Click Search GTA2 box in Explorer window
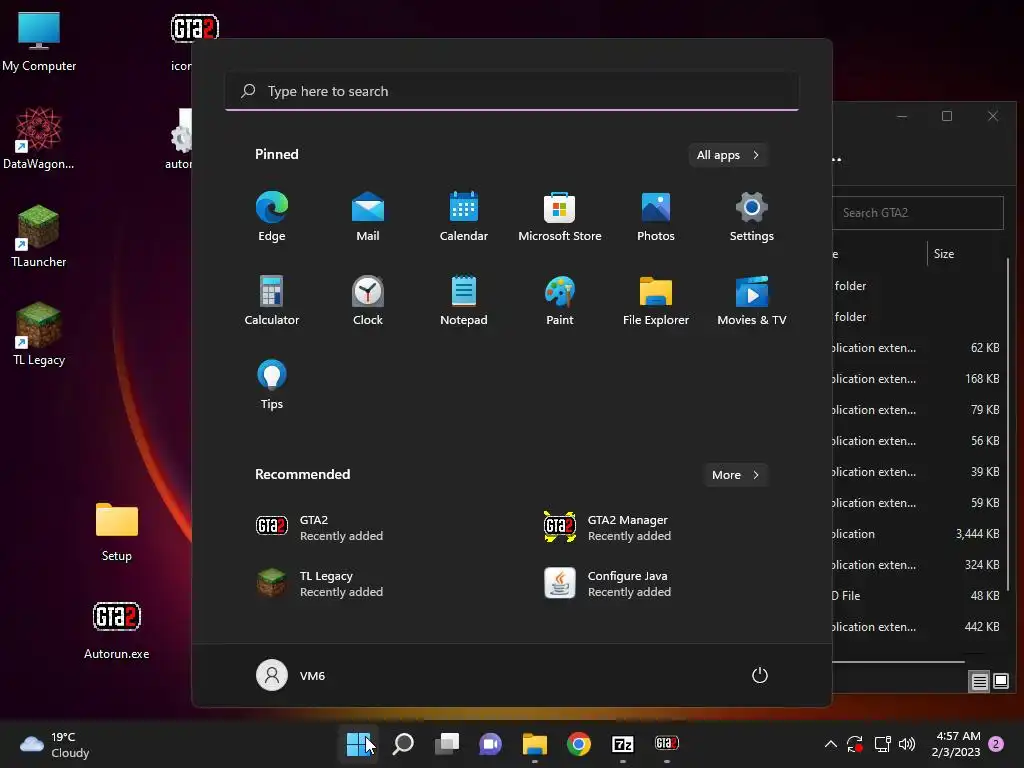The width and height of the screenshot is (1024, 768). 918,213
